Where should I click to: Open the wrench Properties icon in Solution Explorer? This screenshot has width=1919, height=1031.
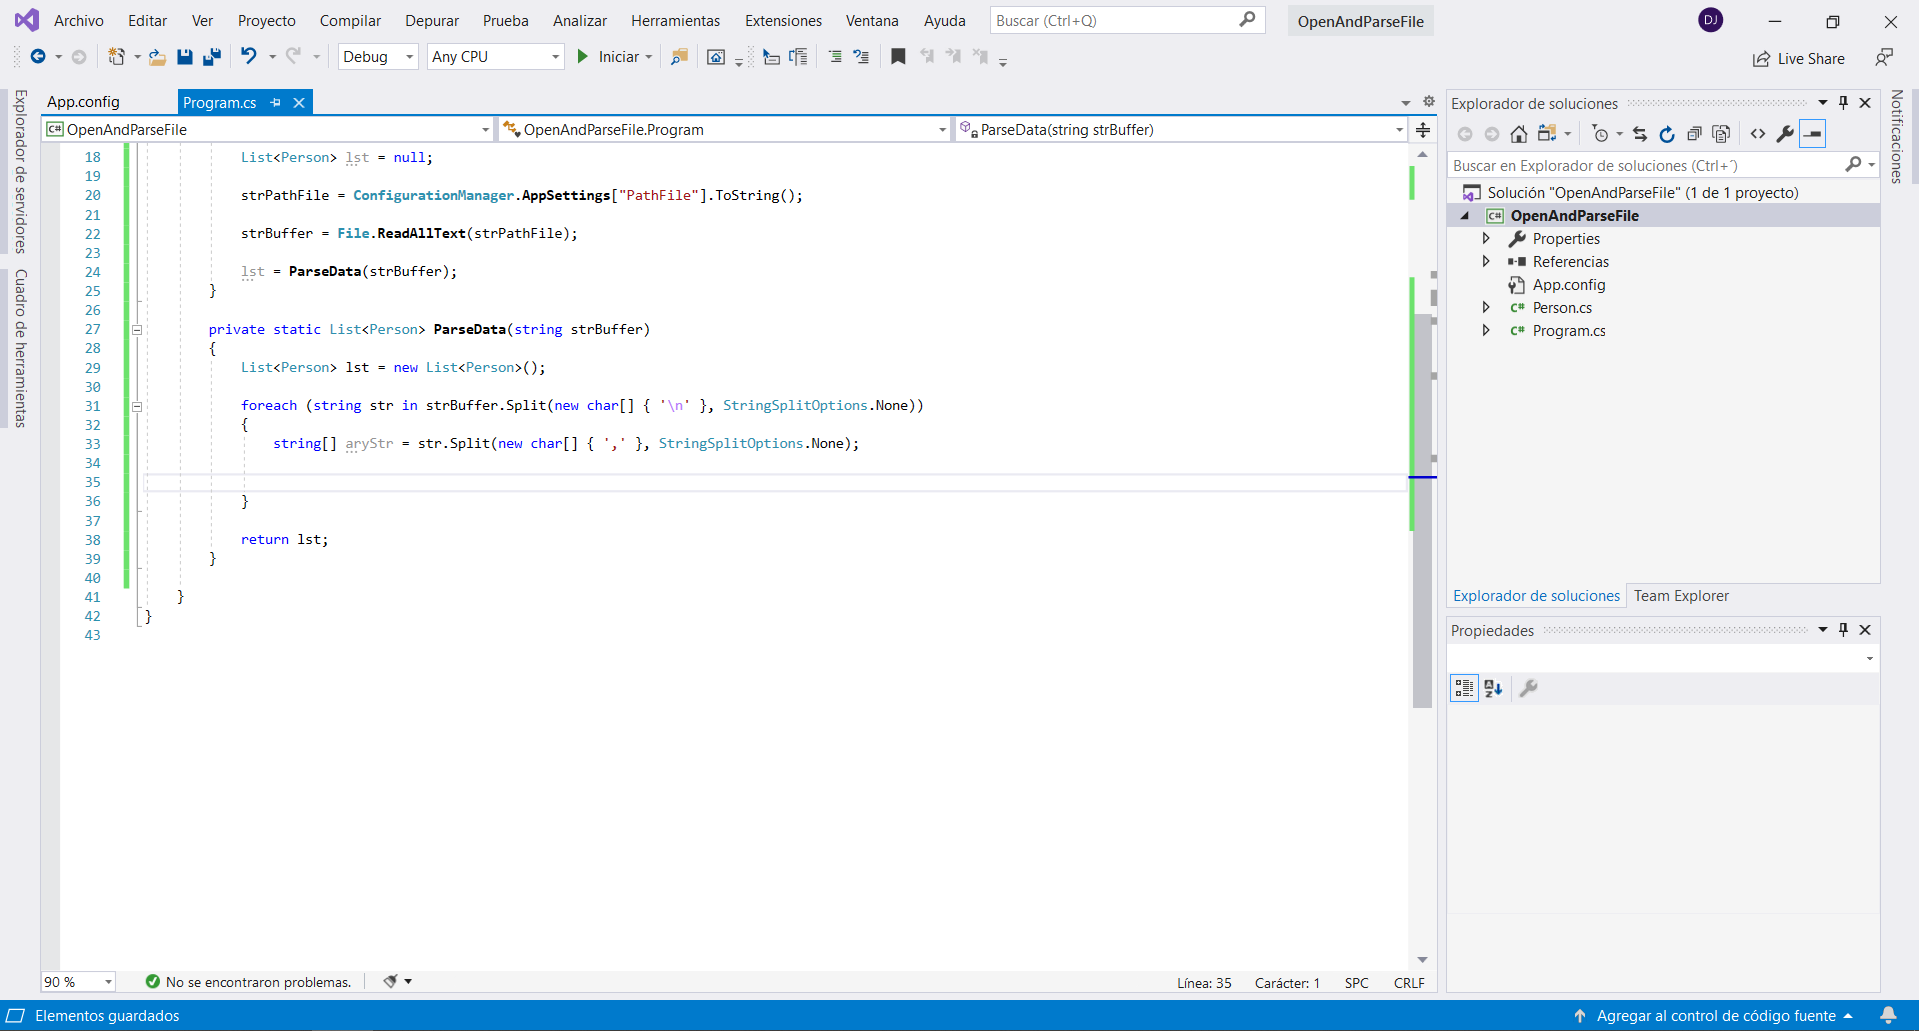(1784, 134)
